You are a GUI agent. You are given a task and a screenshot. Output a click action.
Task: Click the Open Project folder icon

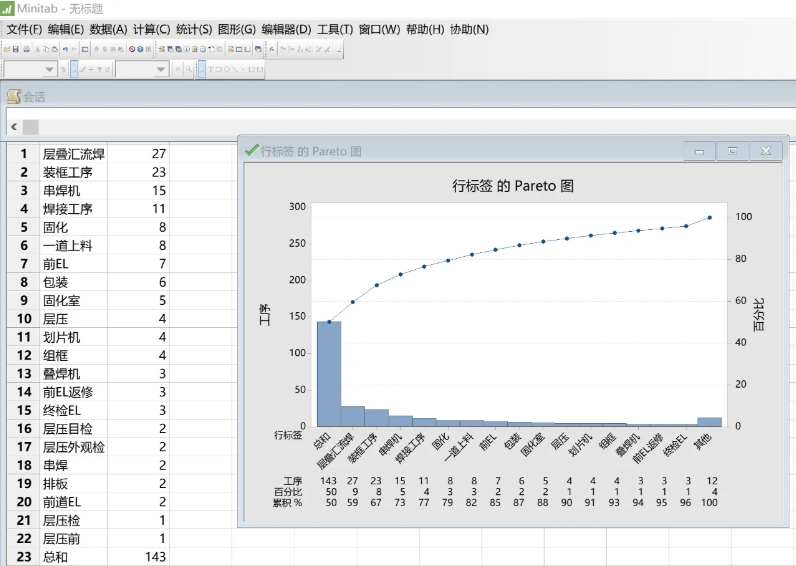coord(7,49)
